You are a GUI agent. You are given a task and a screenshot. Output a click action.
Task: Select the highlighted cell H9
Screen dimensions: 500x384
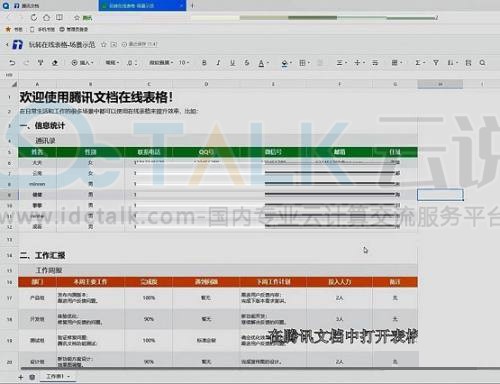[440, 195]
